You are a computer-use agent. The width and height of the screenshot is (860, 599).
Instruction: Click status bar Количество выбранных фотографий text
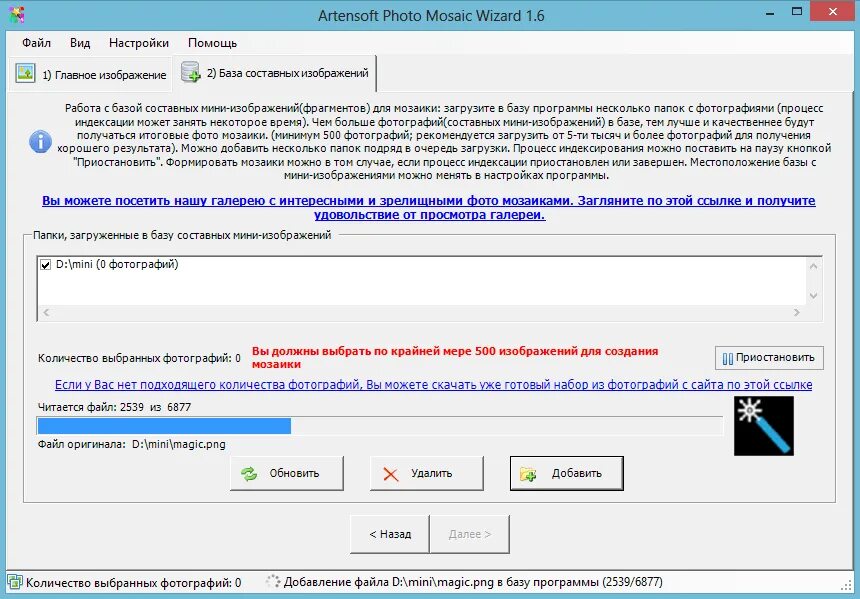(x=134, y=583)
